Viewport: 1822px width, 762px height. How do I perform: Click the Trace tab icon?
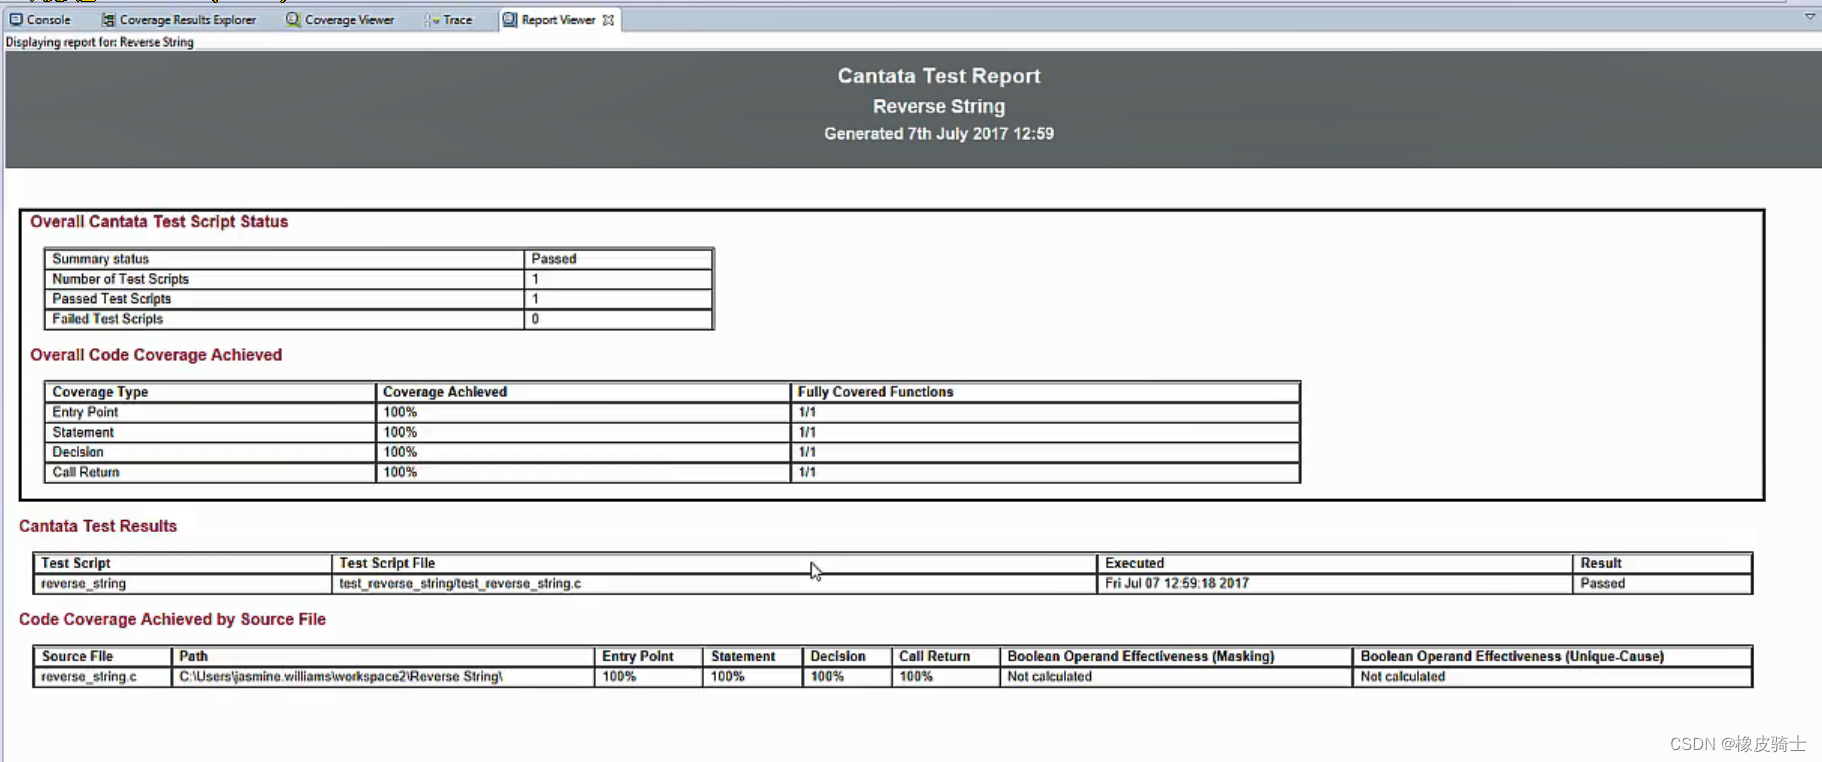click(432, 20)
